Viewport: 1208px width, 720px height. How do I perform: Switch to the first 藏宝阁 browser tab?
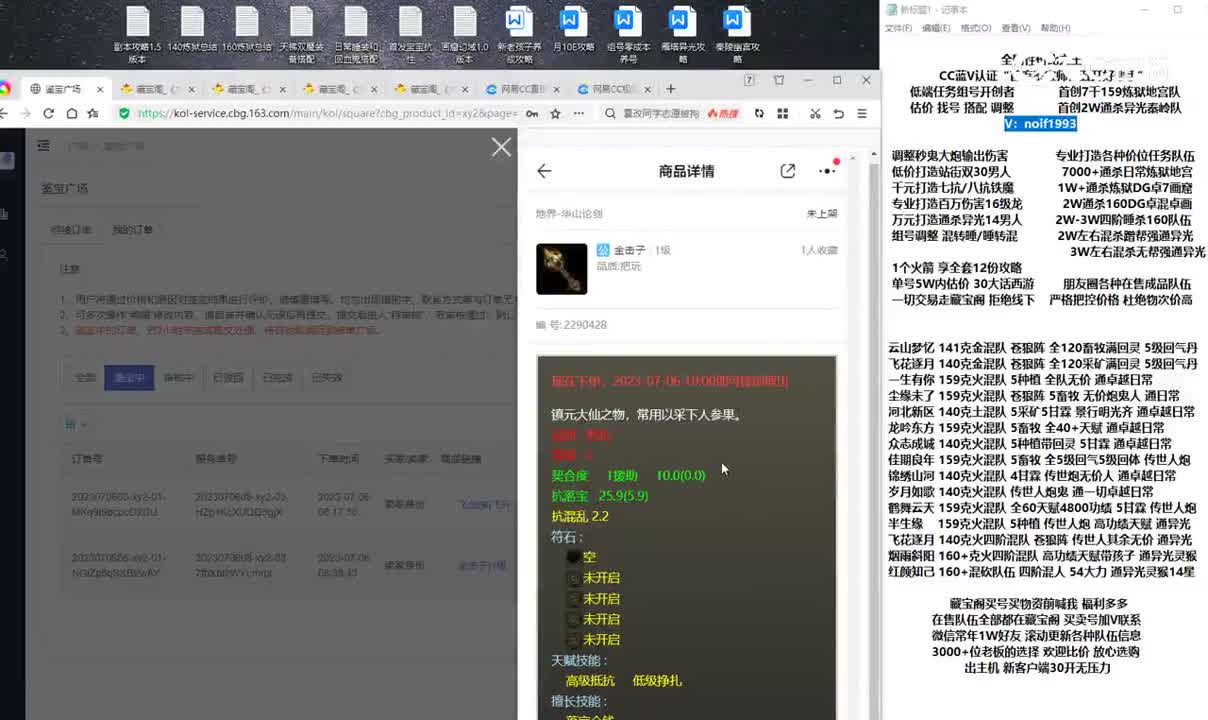156,89
